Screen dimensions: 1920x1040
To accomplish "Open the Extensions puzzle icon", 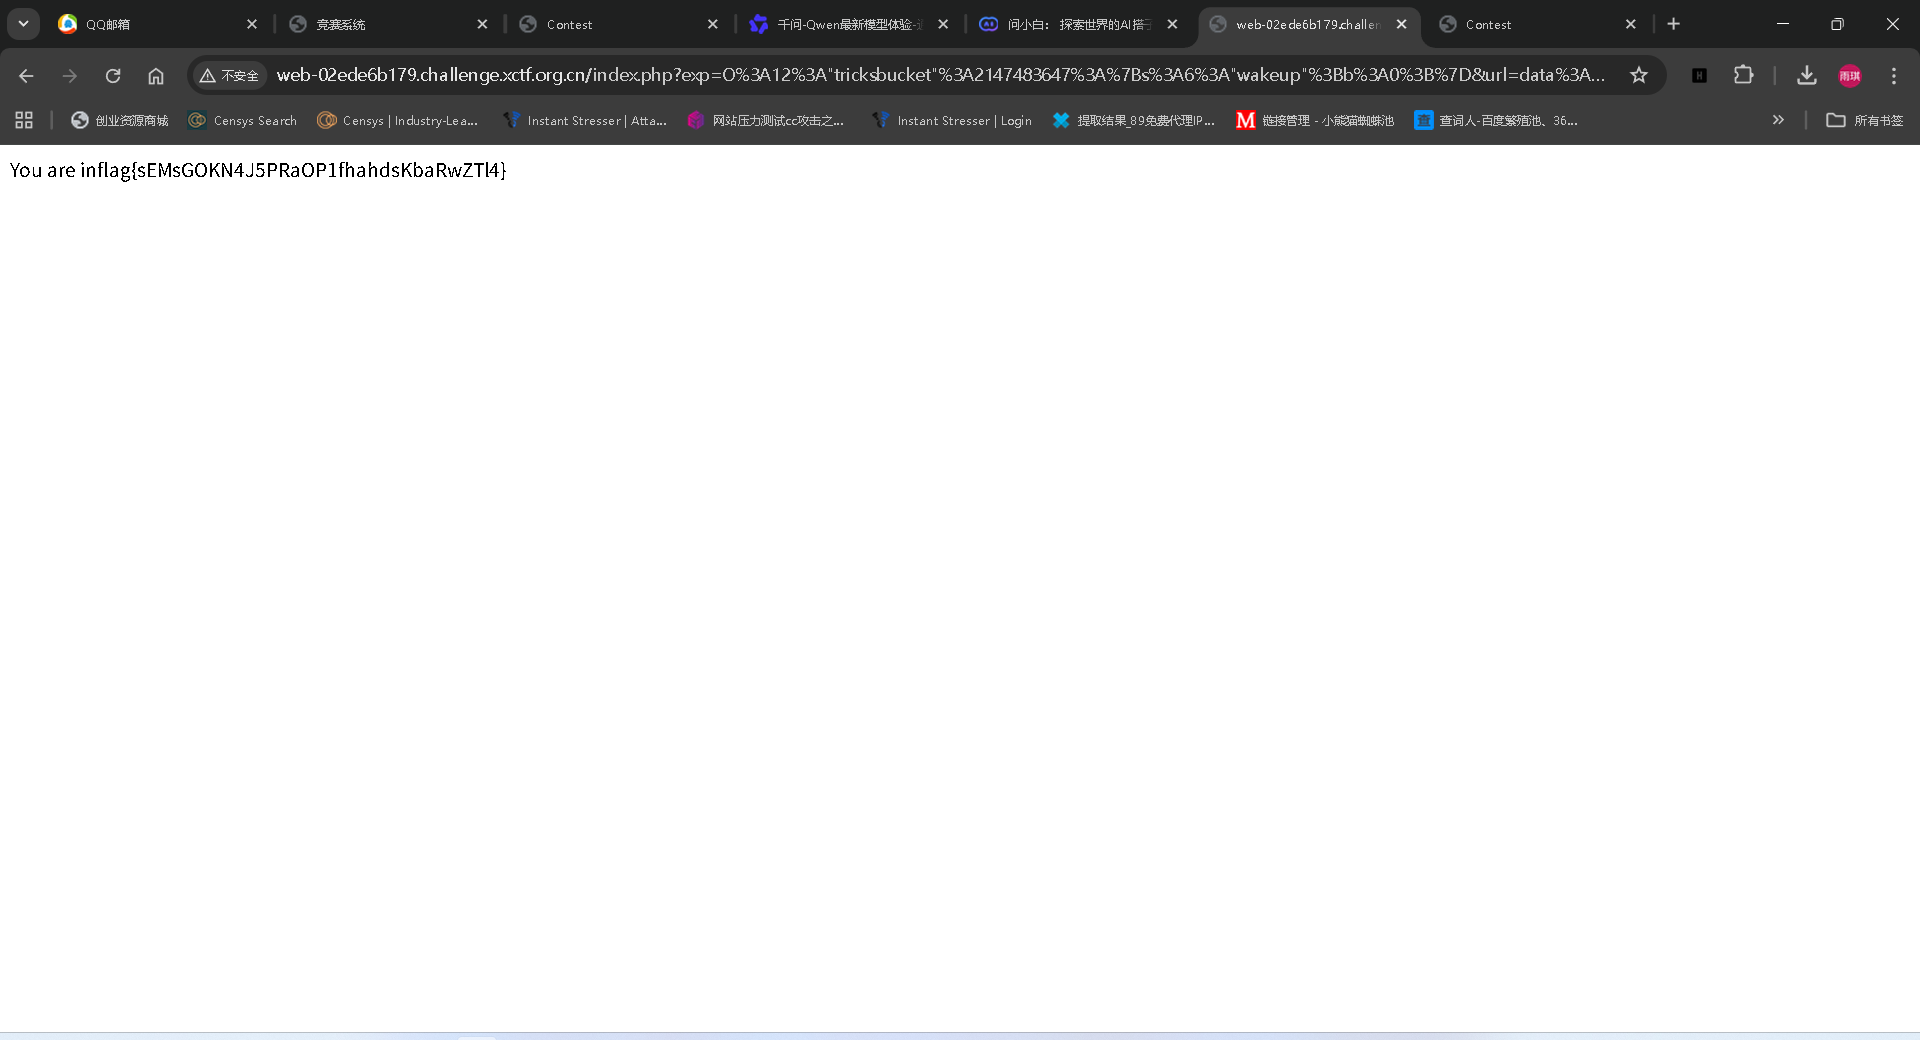I will (x=1743, y=76).
